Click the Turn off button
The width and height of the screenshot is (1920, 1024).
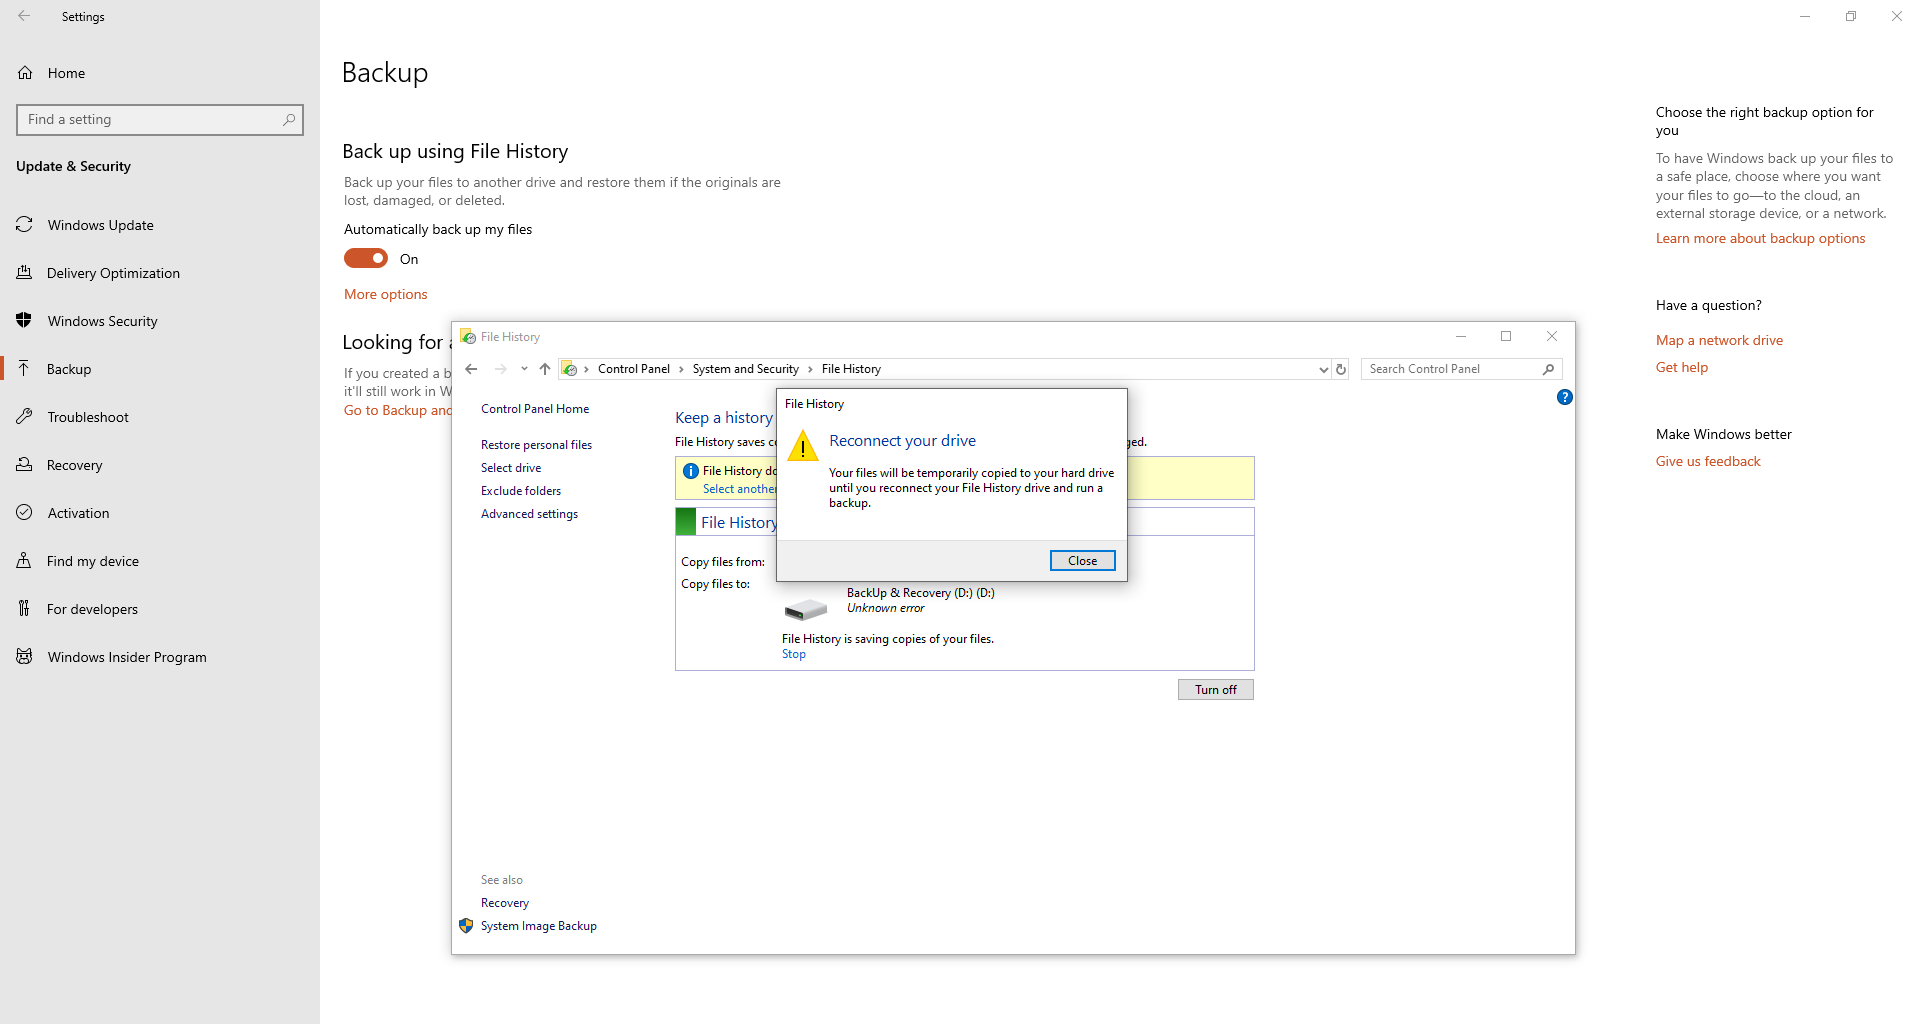1215,690
